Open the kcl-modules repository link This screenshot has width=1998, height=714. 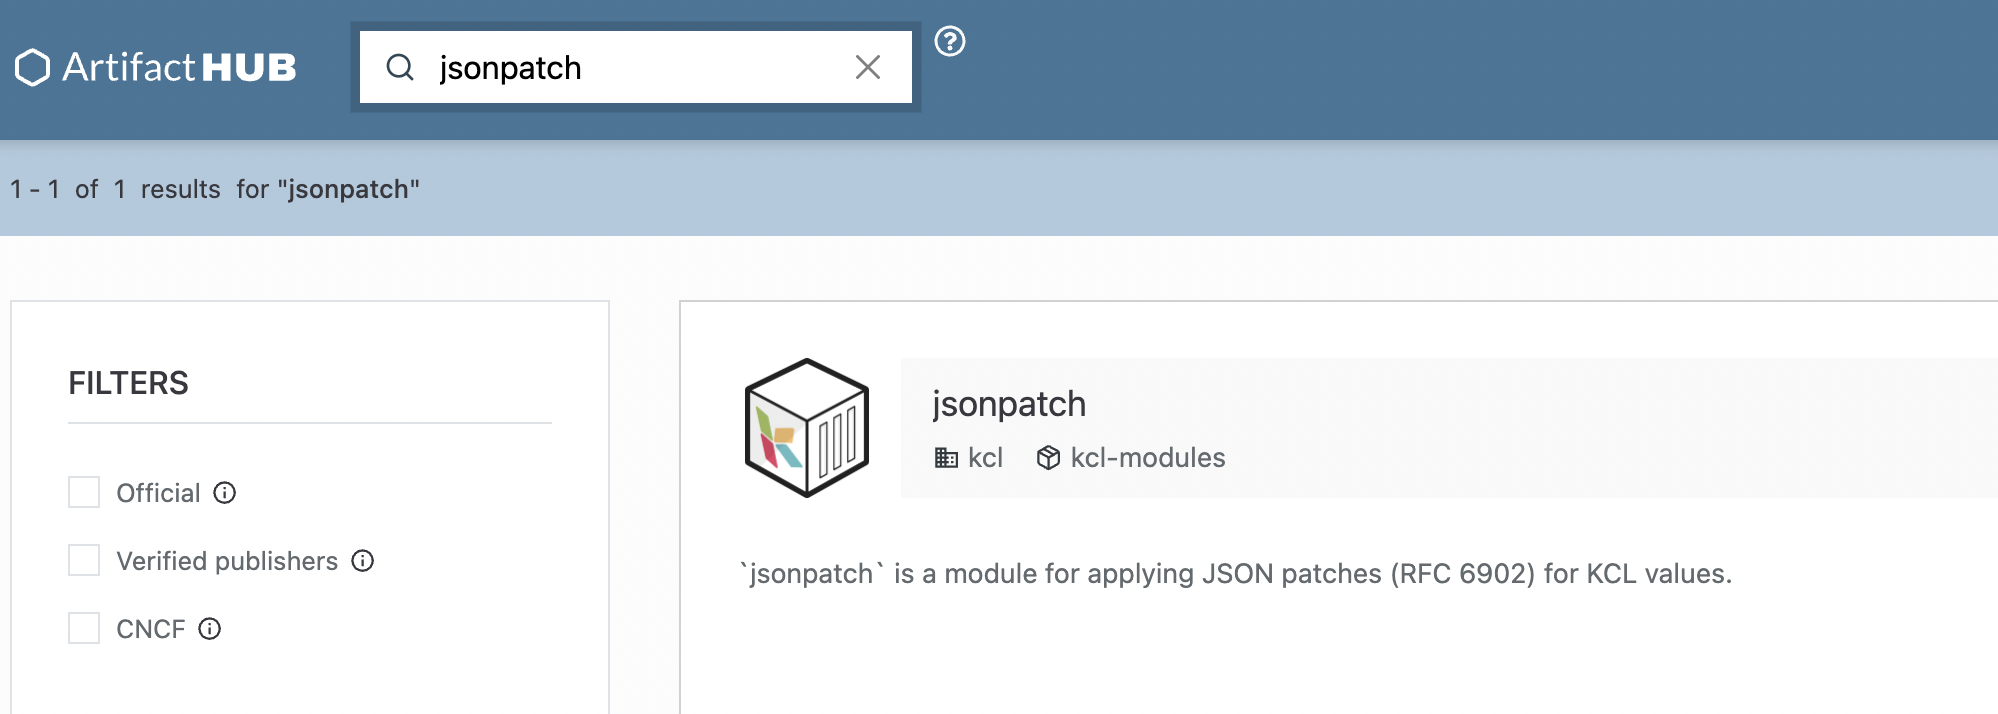click(x=1148, y=458)
